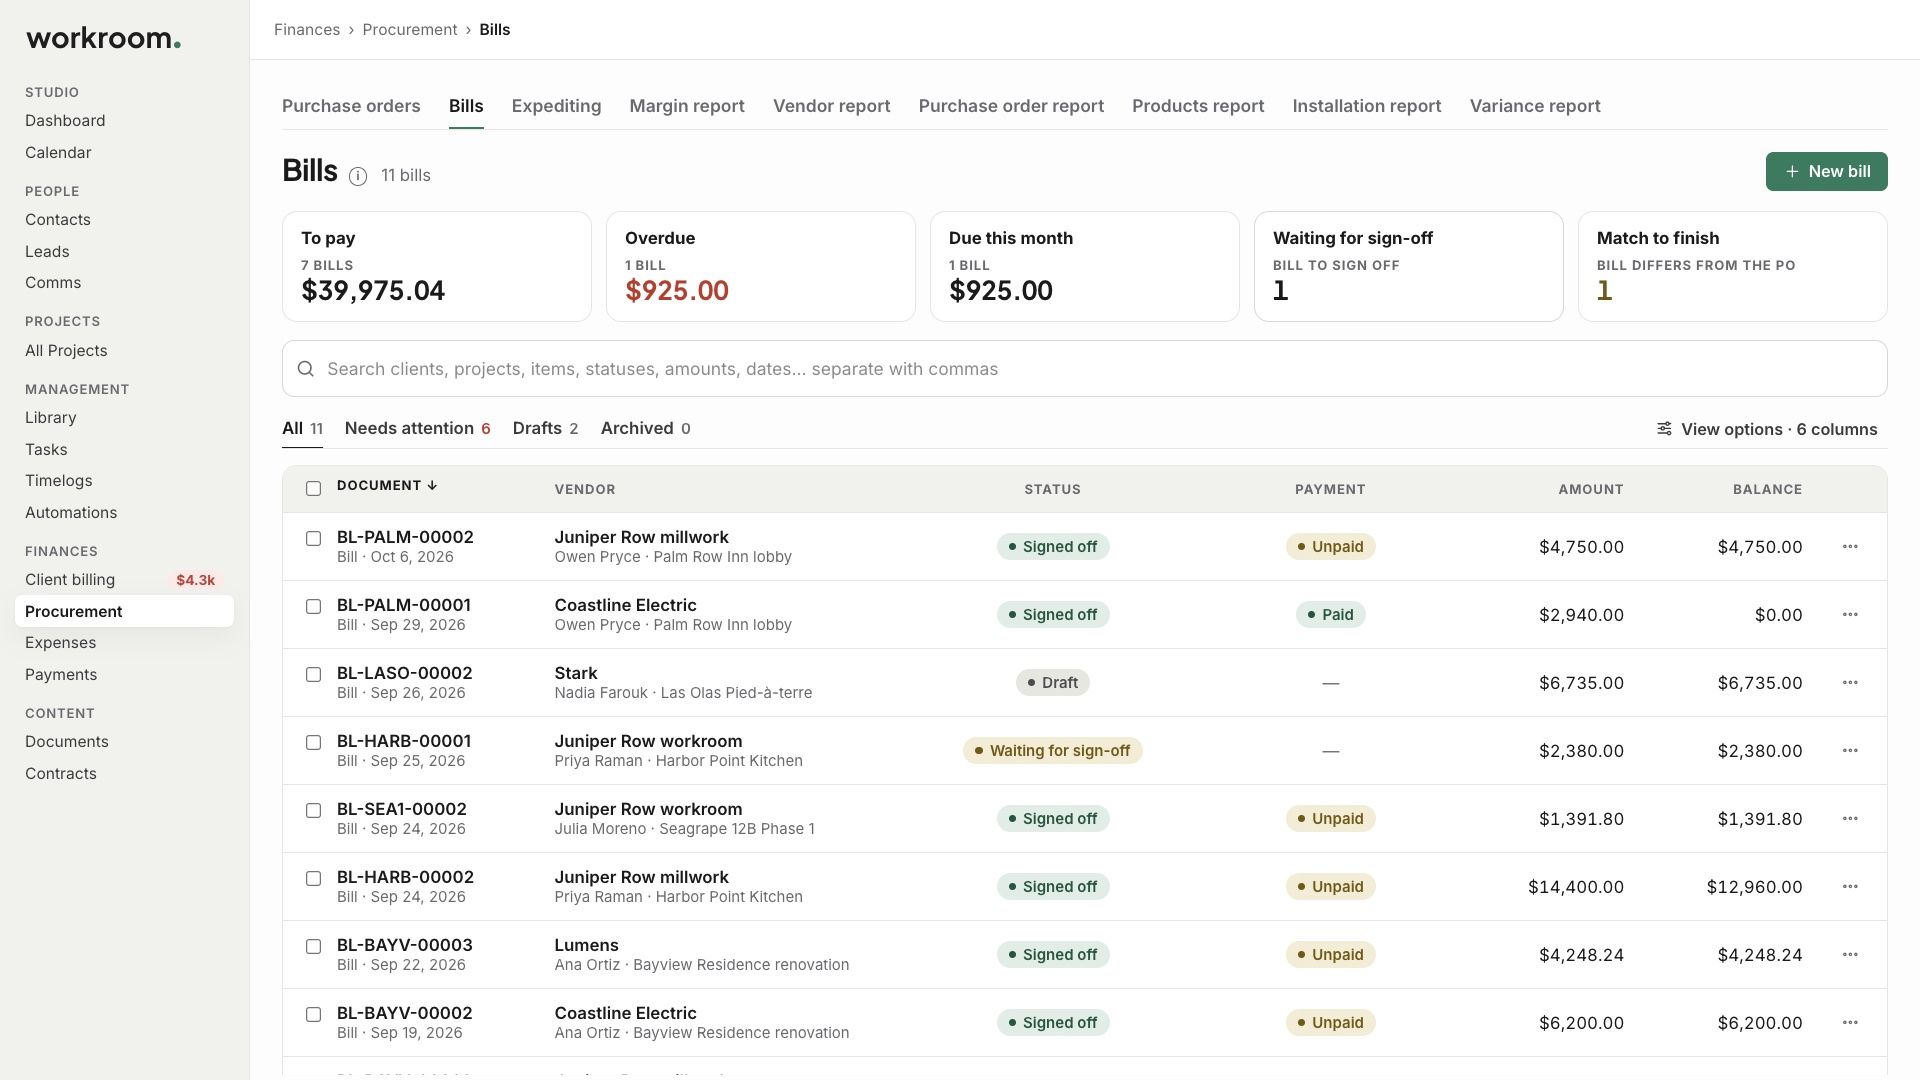This screenshot has height=1080, width=1920.
Task: Check the box for BL-BAYV-00003
Action: [x=313, y=947]
